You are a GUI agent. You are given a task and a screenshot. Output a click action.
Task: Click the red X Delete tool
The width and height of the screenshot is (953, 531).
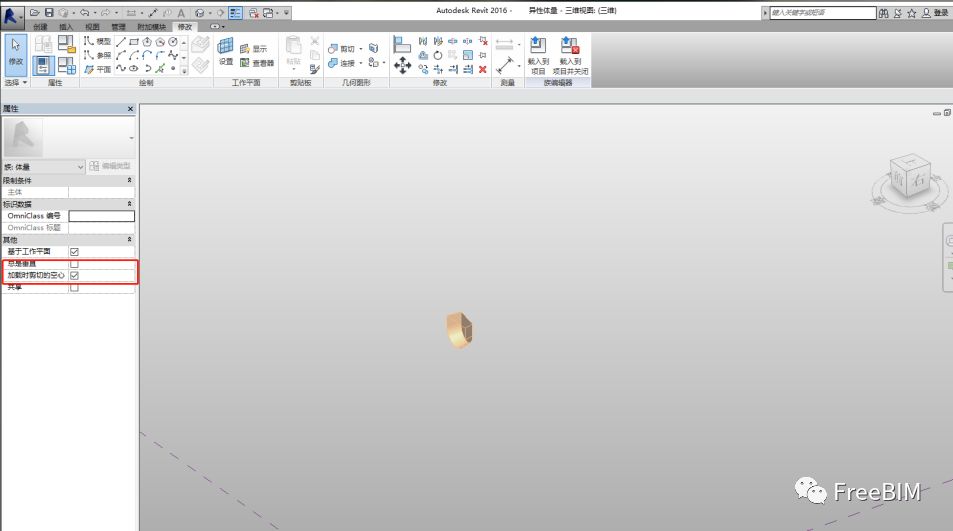pos(483,69)
